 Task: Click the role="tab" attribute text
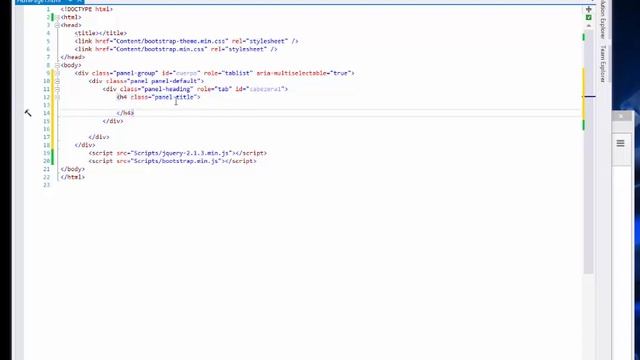tap(214, 89)
